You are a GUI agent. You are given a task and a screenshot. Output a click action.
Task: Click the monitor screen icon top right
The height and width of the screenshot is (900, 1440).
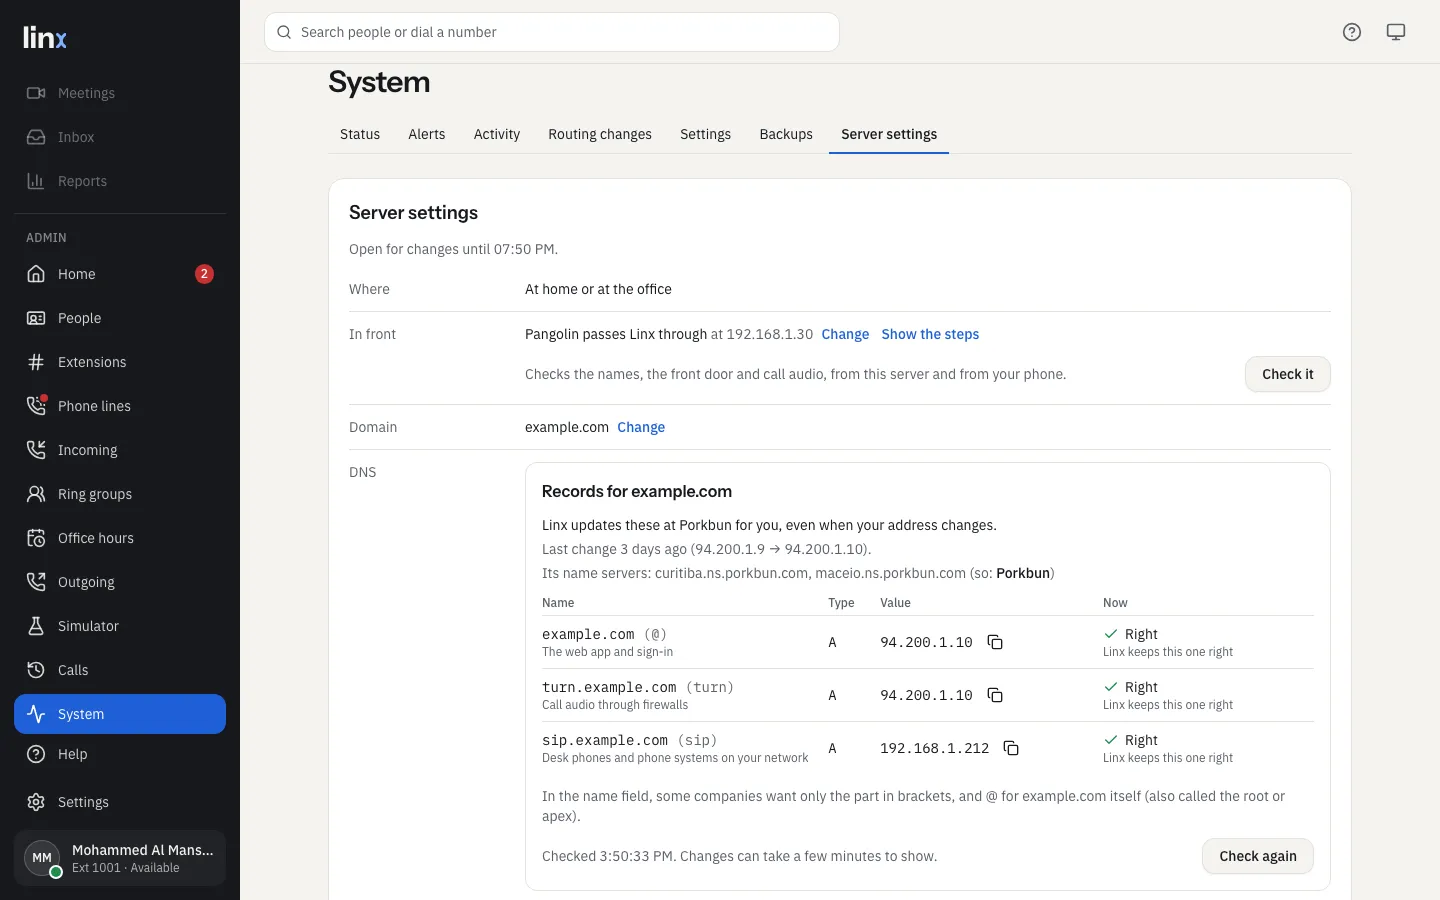tap(1396, 32)
